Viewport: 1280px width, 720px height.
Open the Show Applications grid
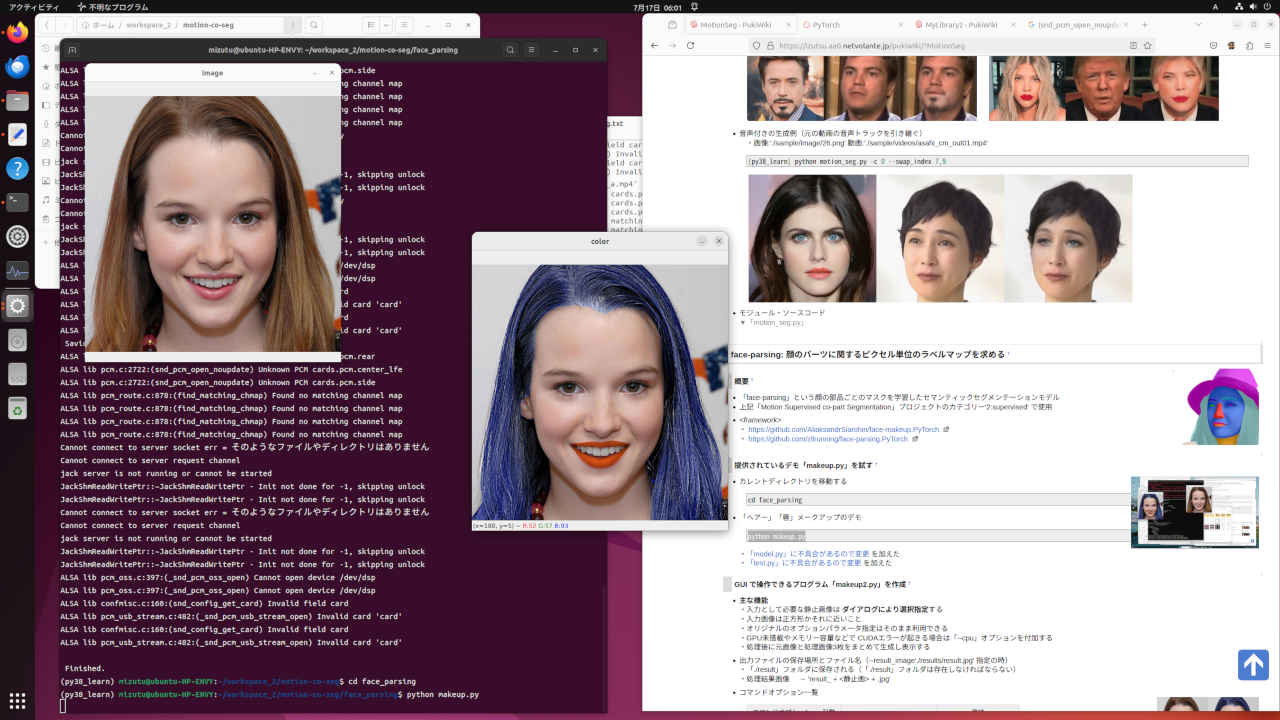pos(17,700)
